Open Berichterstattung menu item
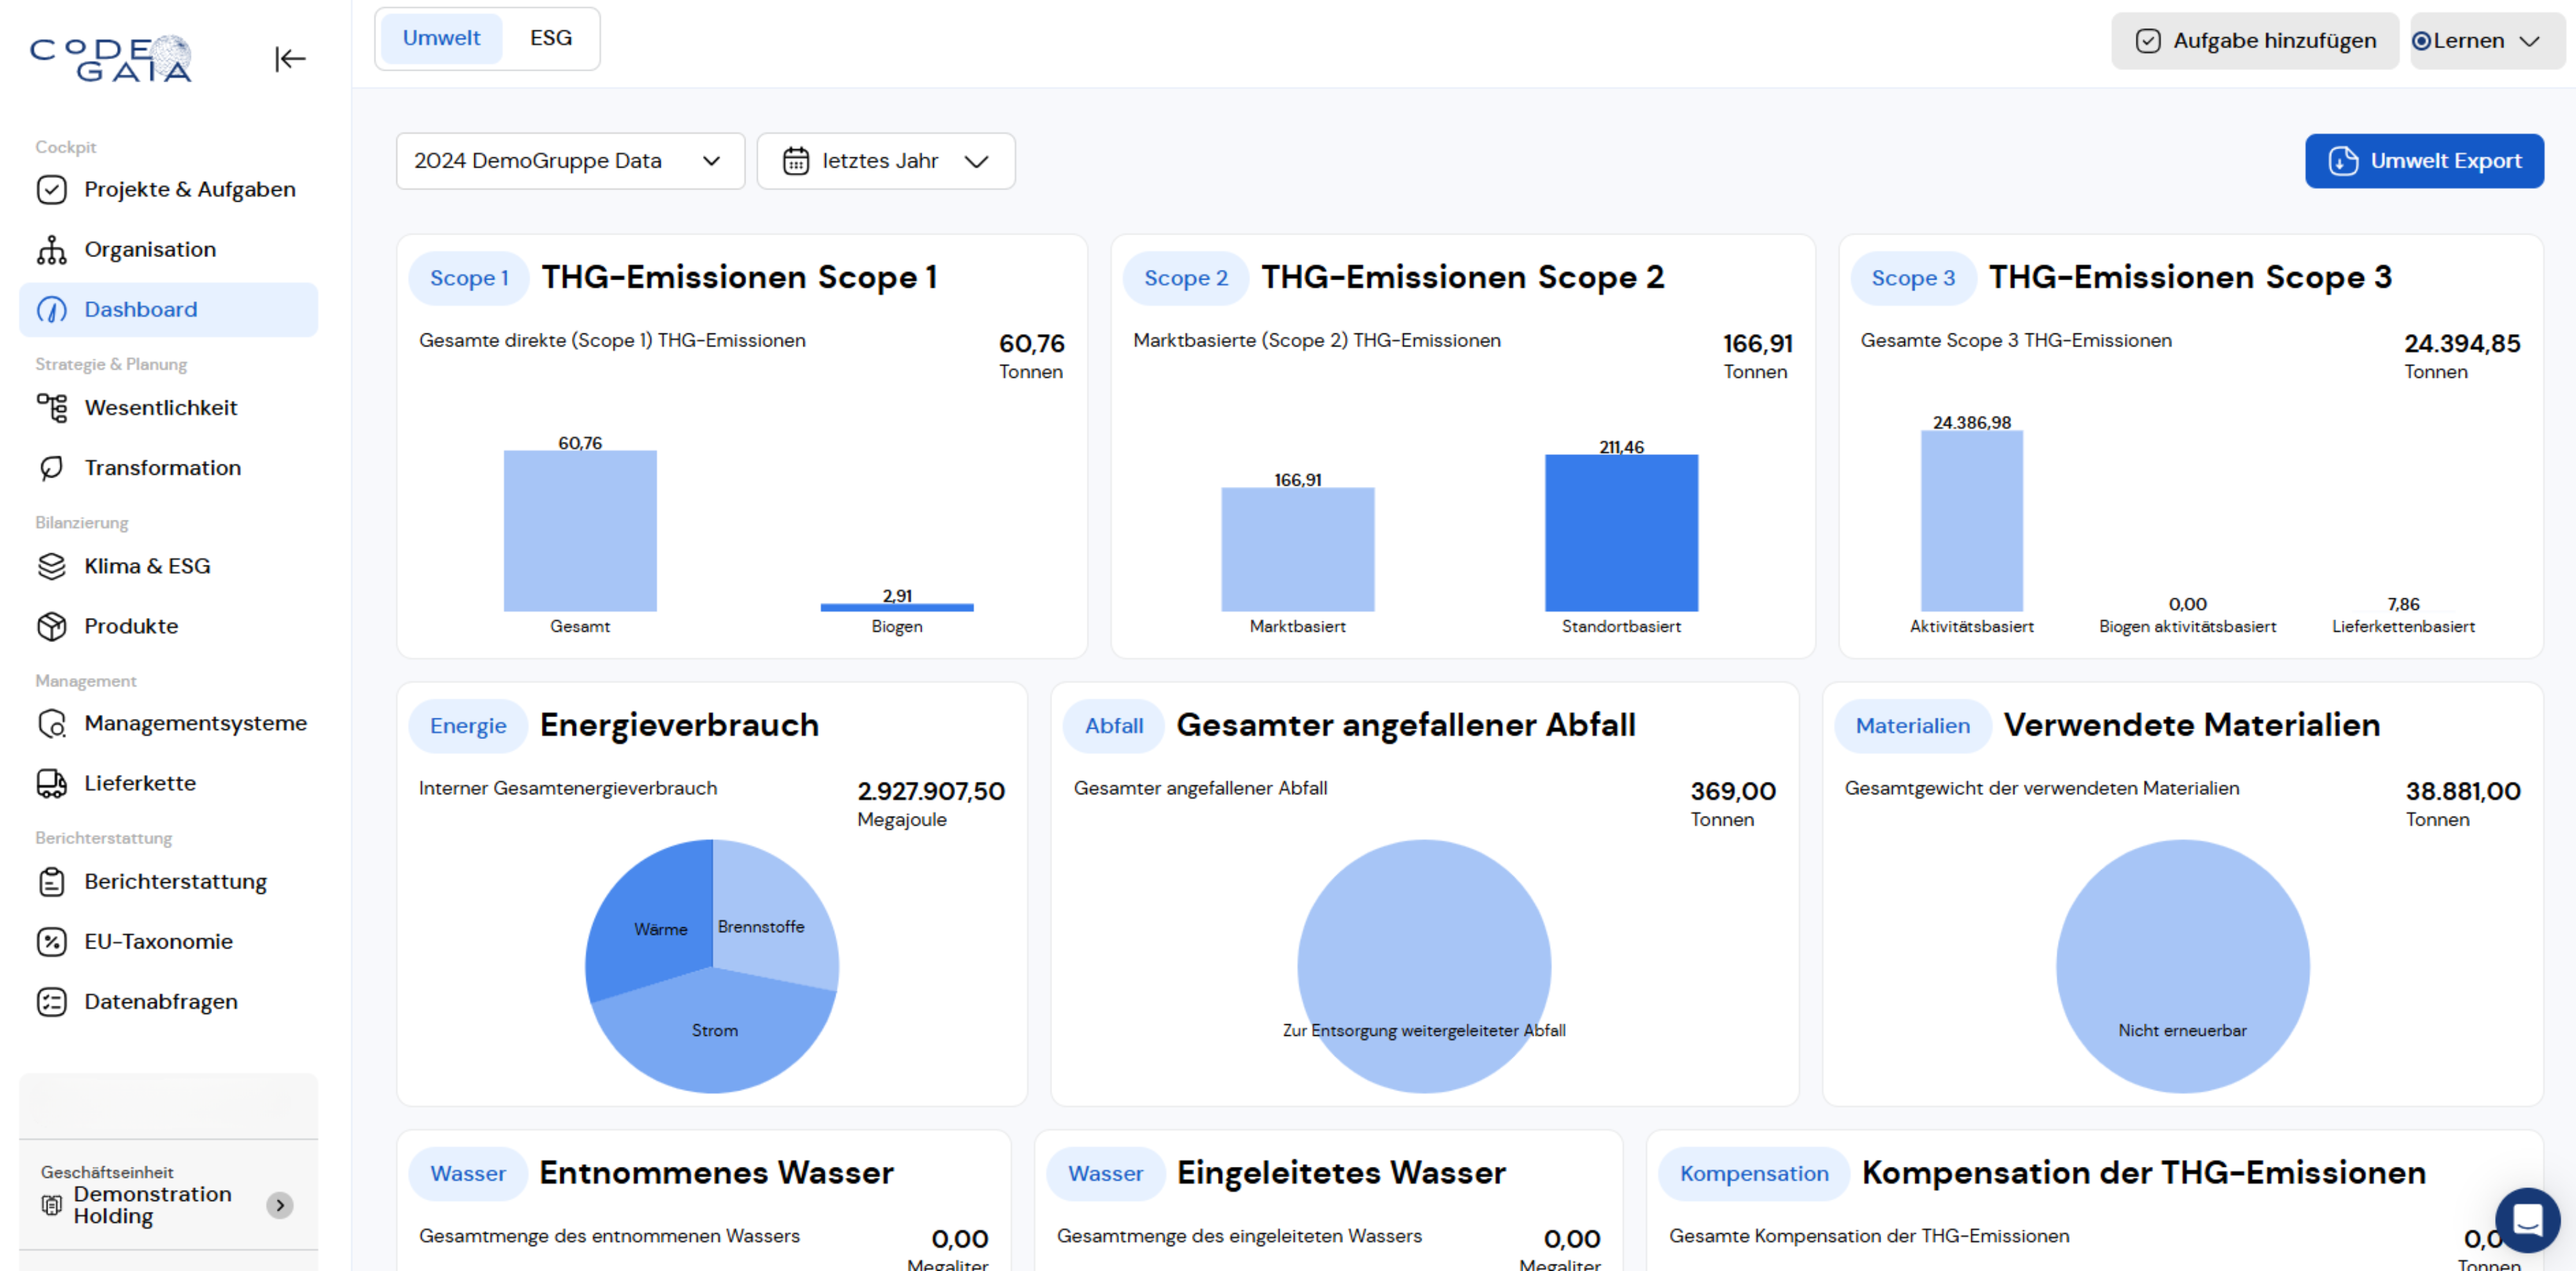 click(x=175, y=881)
